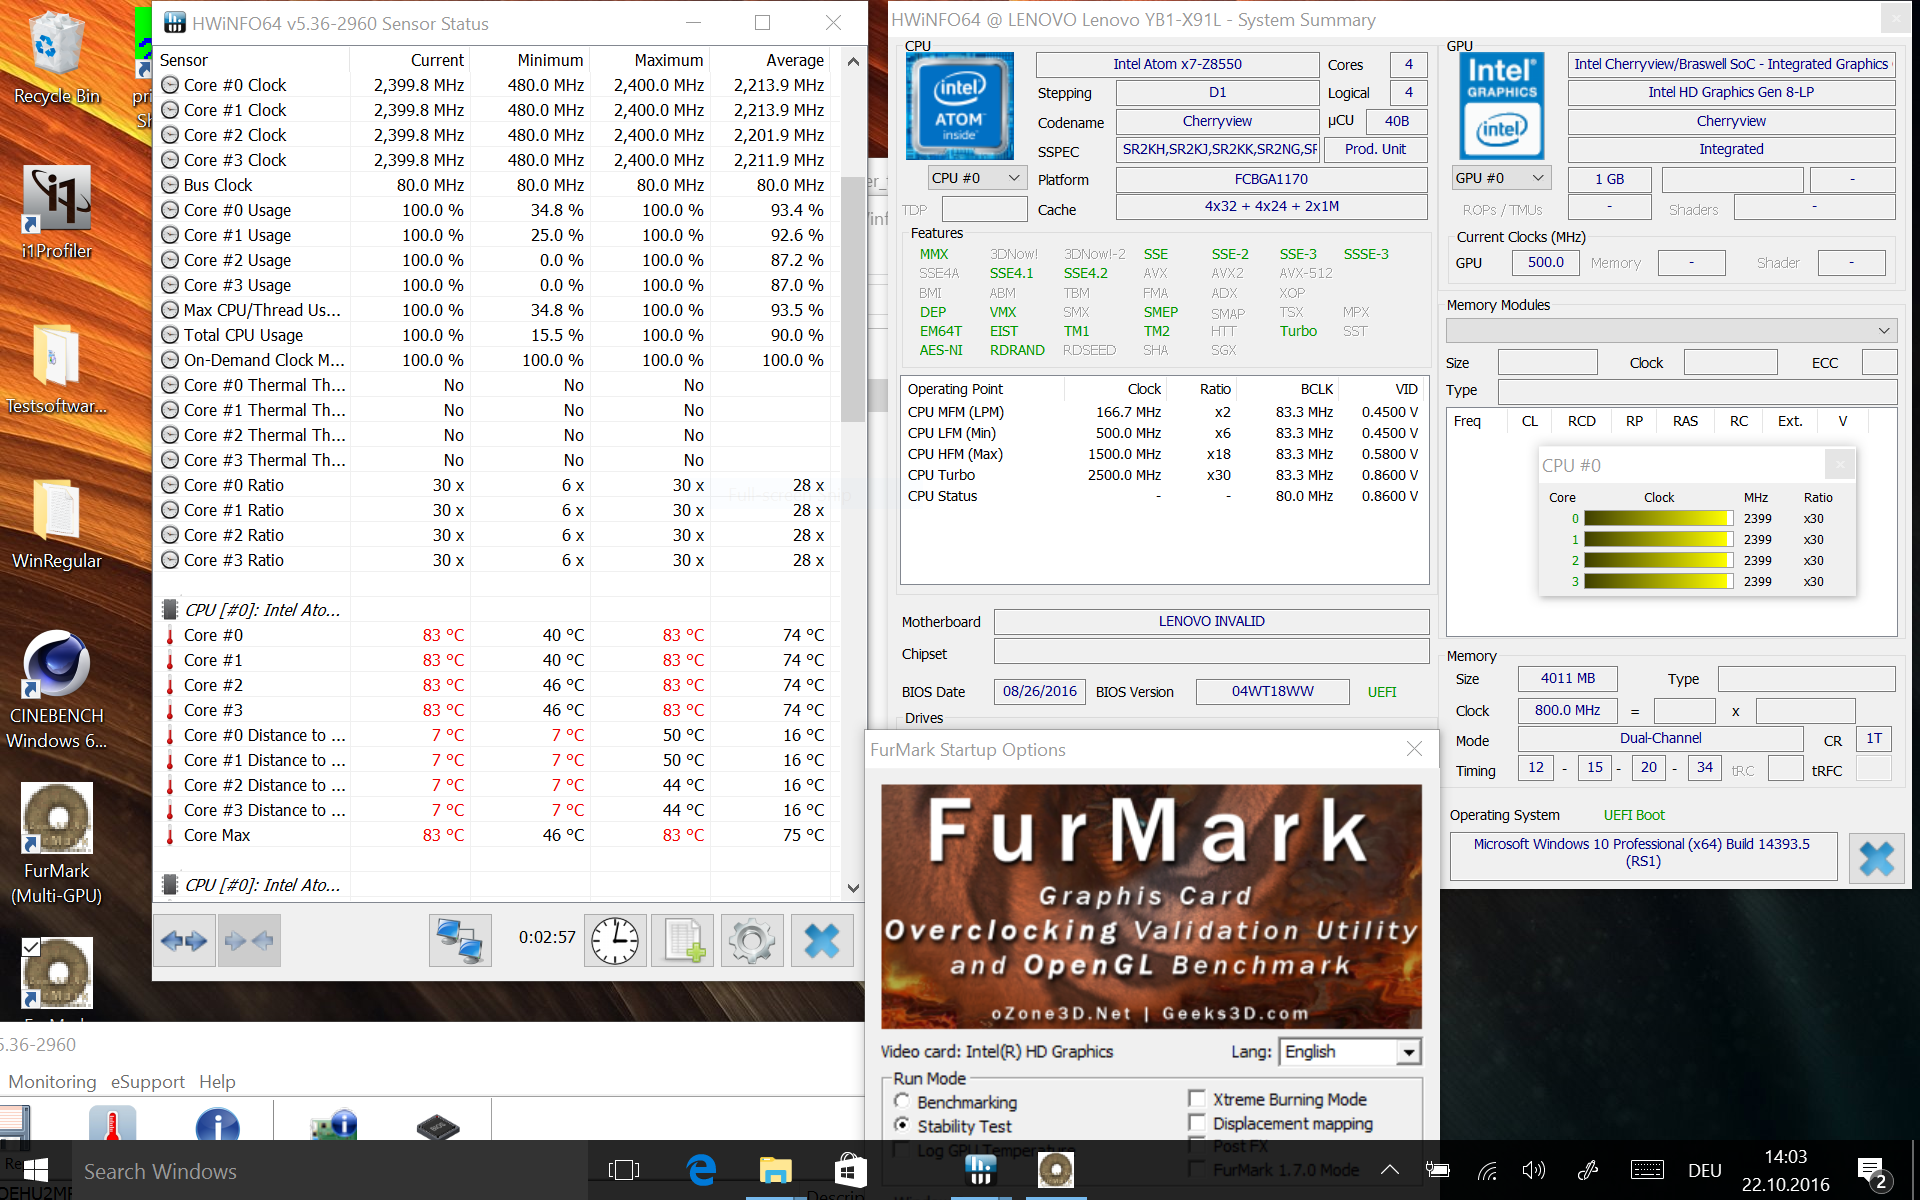Expand the Memory Modules dropdown
Image resolution: width=1920 pixels, height=1200 pixels.
1671,330
